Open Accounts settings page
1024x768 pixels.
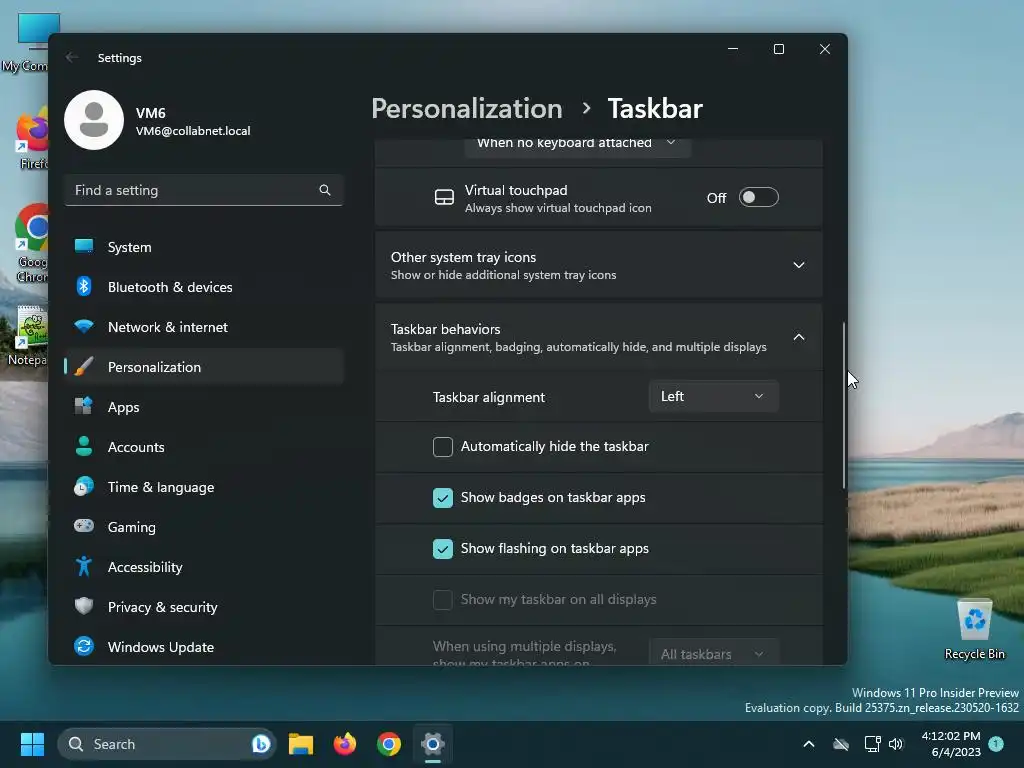[x=204, y=447]
